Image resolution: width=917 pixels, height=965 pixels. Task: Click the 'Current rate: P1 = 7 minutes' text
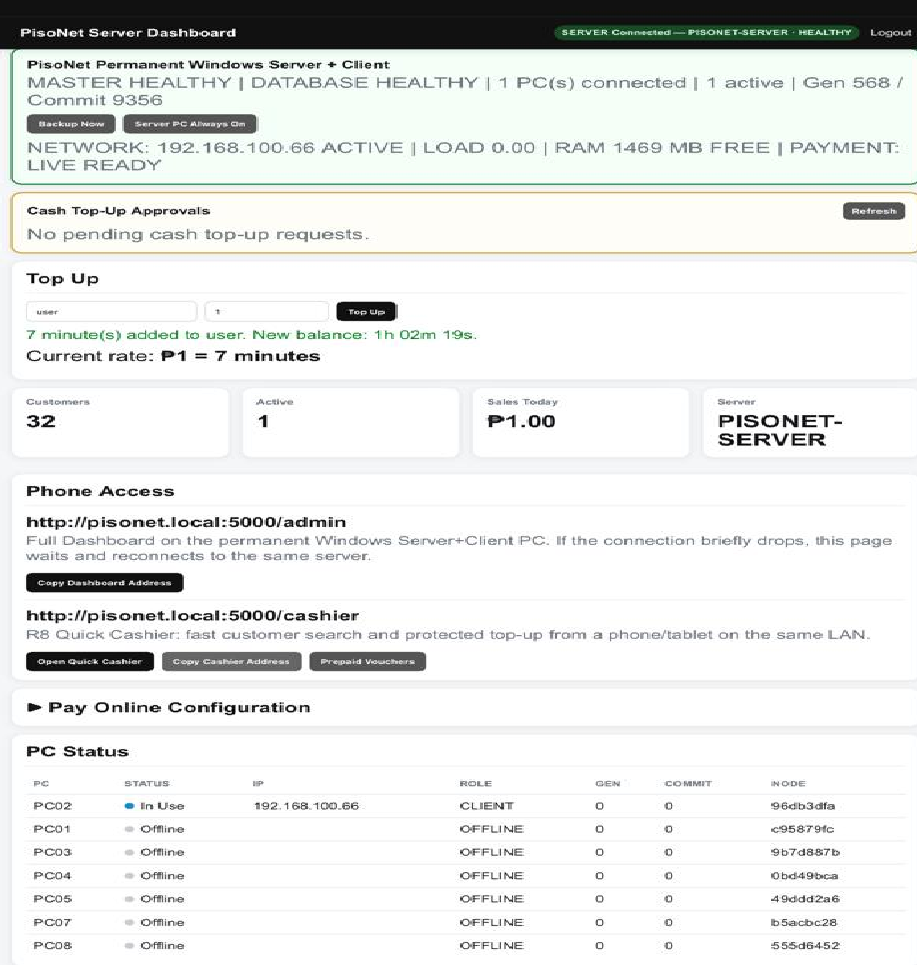(x=173, y=356)
